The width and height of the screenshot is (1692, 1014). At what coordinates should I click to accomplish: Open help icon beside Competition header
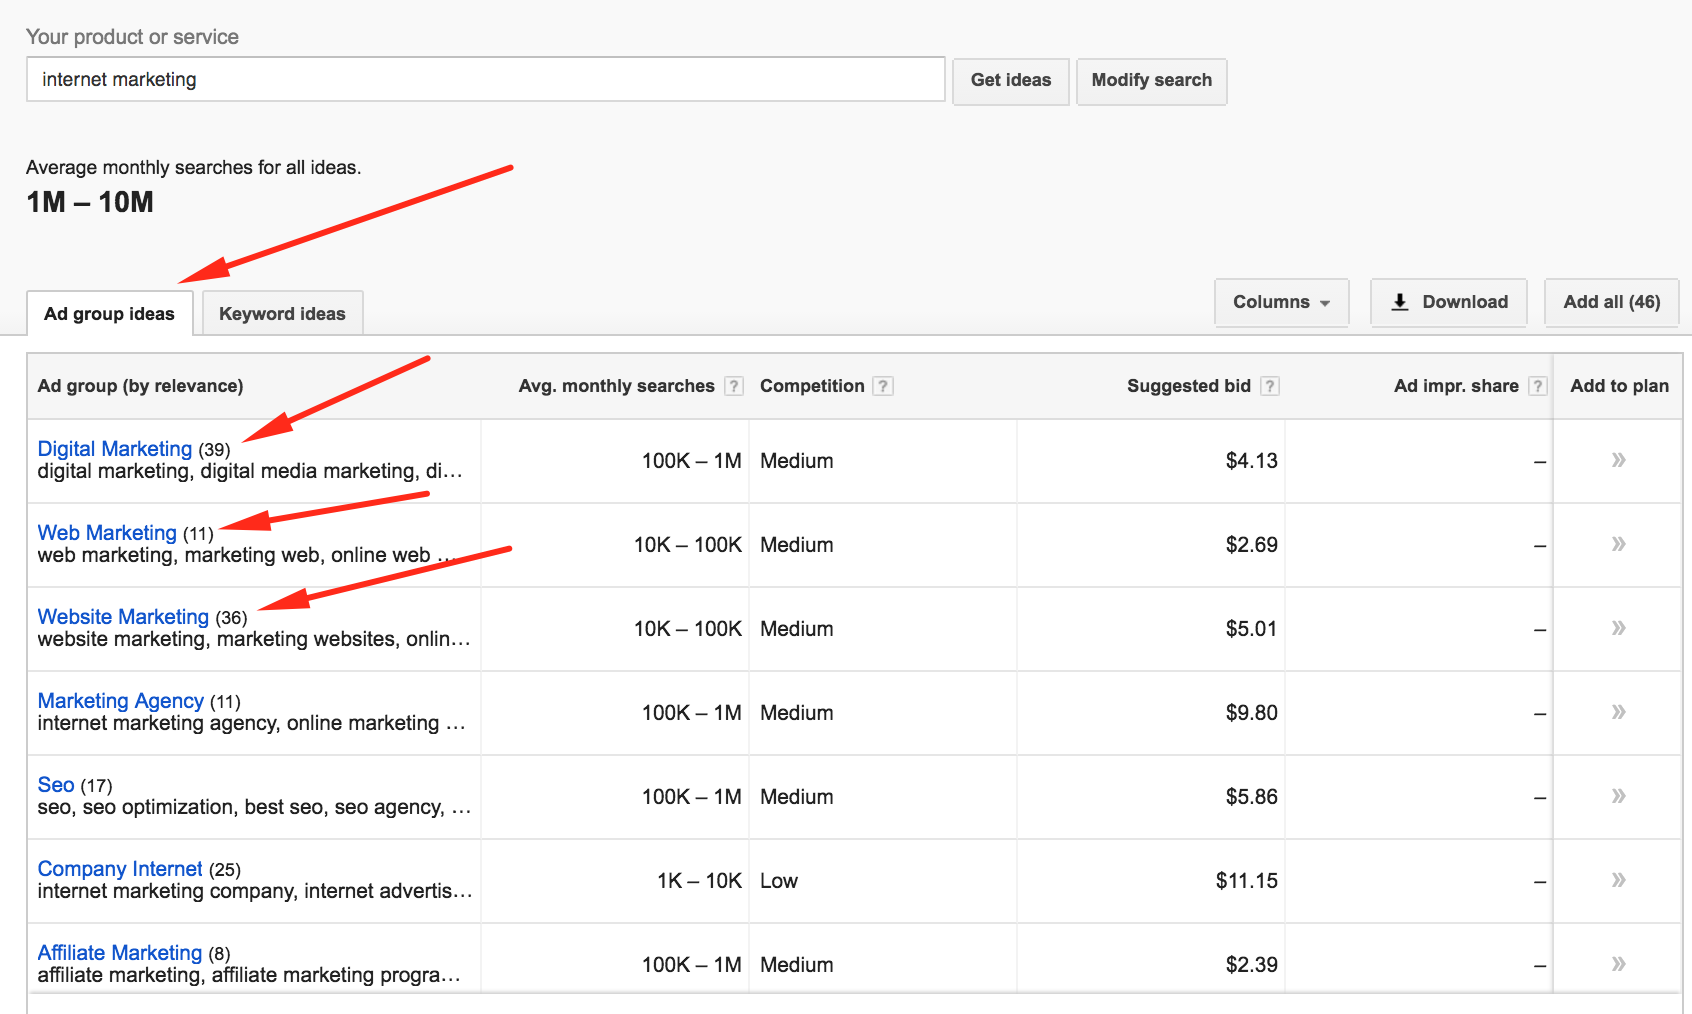click(x=883, y=386)
